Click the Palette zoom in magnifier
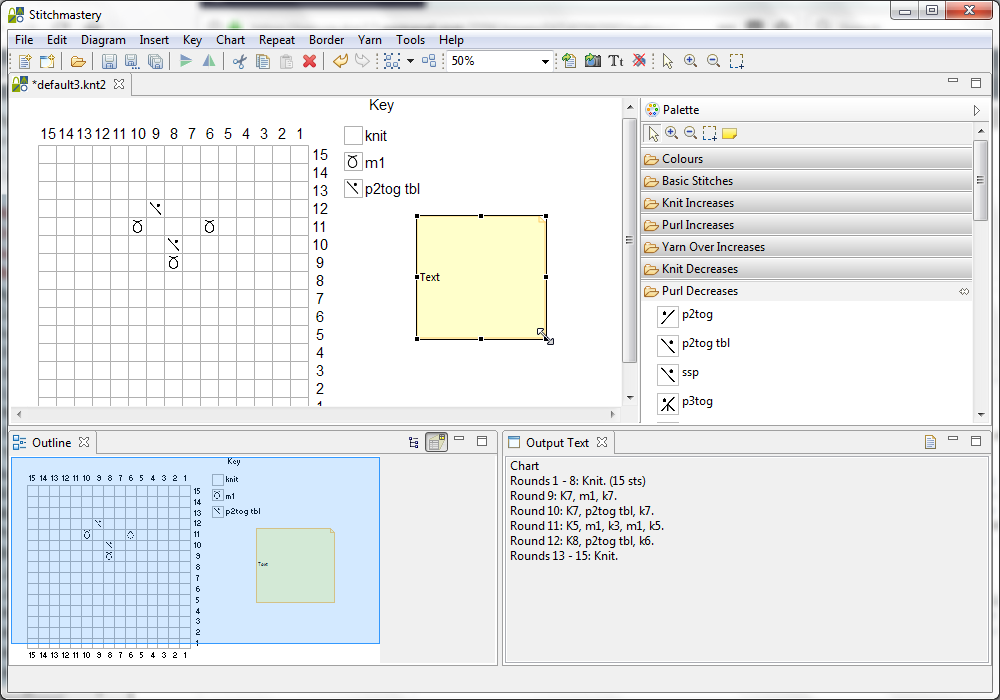This screenshot has height=700, width=1000. (671, 133)
